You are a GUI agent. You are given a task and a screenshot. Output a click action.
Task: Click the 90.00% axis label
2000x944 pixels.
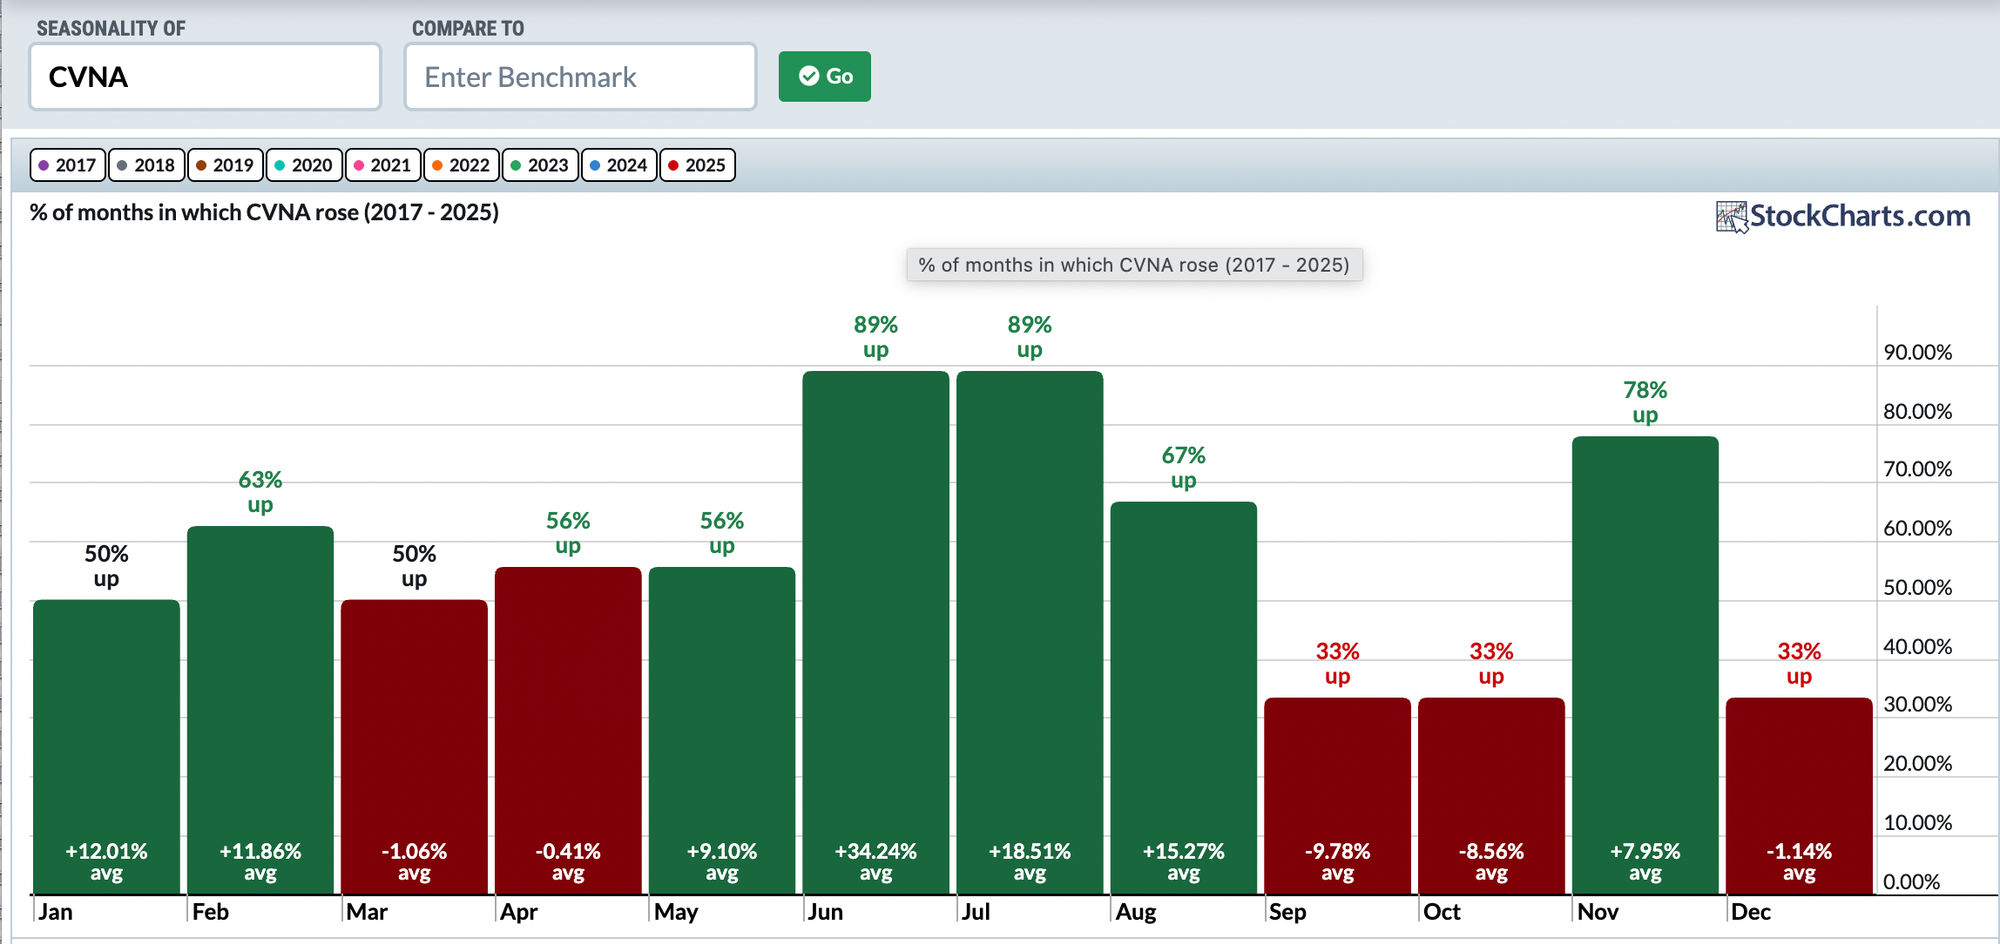[x=1918, y=352]
